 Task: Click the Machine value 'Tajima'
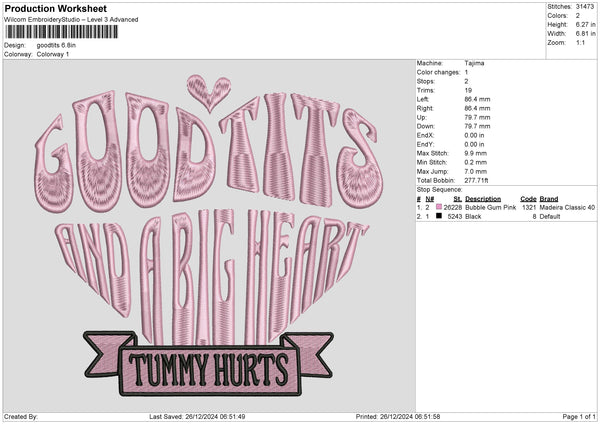coord(474,63)
